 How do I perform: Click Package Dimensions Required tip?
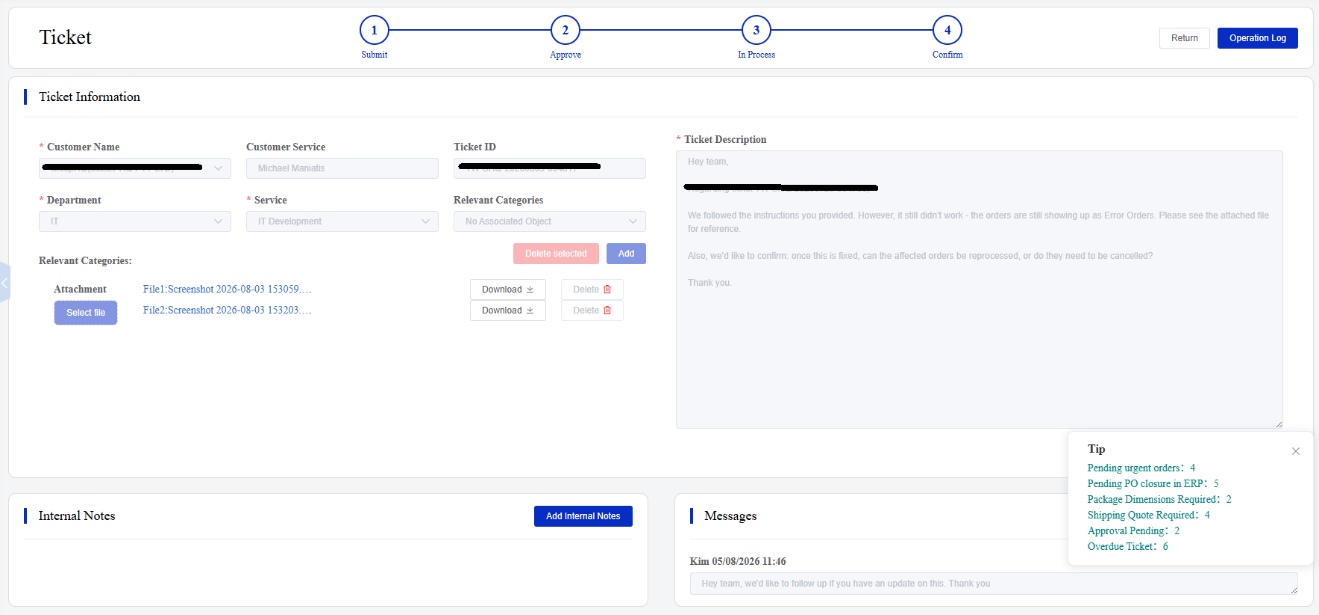click(1160, 499)
